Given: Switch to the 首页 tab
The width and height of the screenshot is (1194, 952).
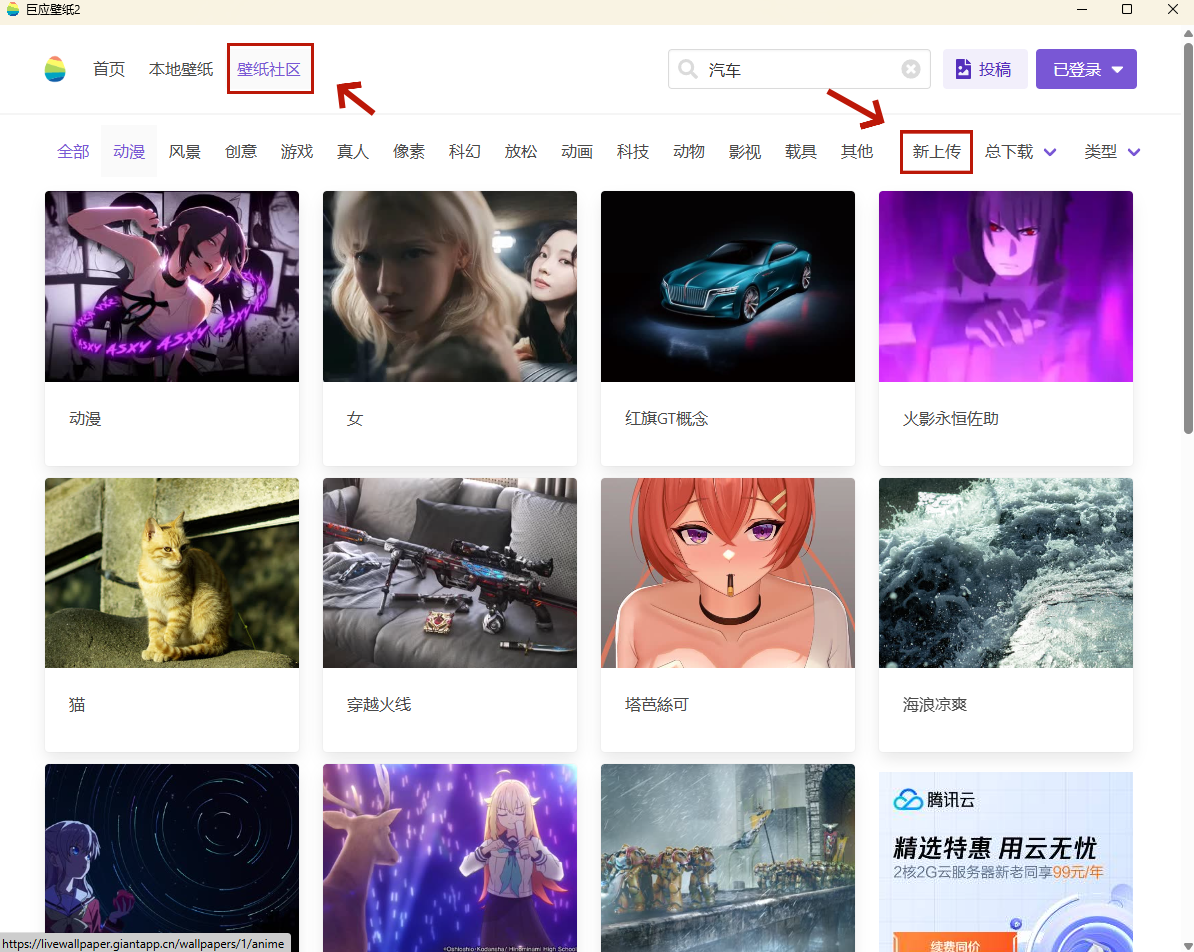Looking at the screenshot, I should point(109,69).
